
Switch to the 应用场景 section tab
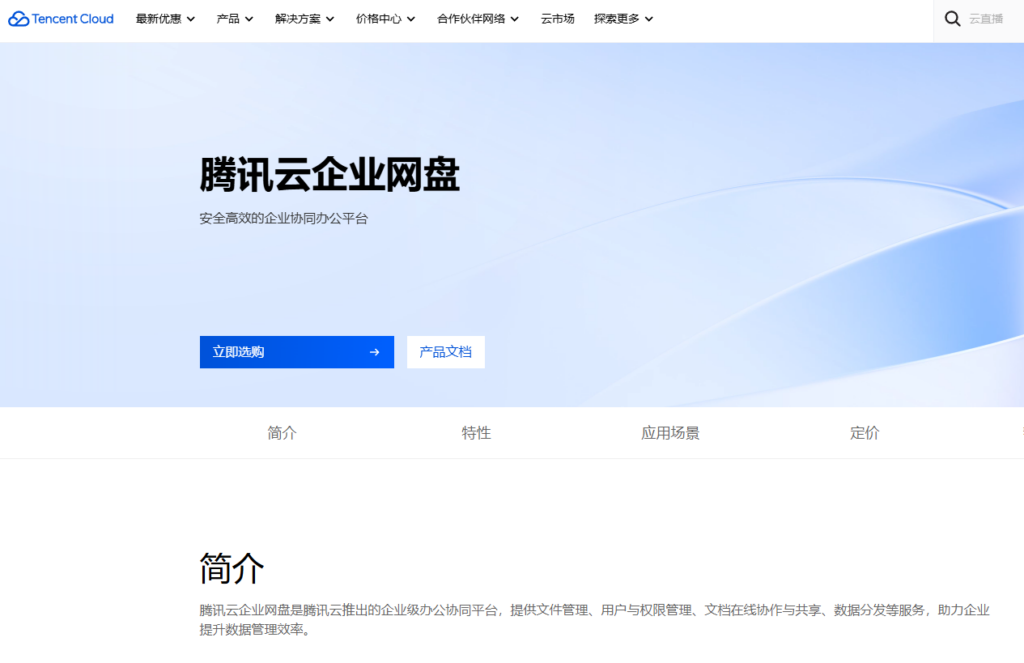(670, 432)
